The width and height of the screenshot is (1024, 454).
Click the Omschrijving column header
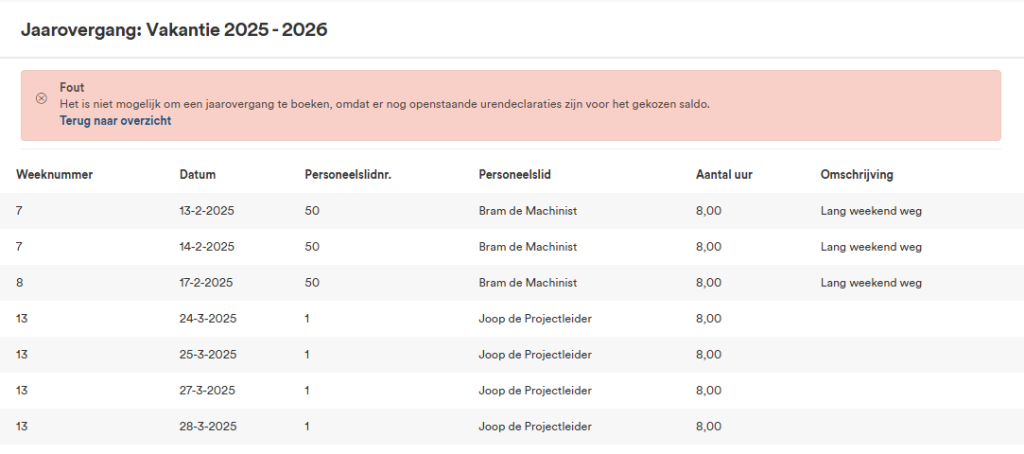tap(857, 175)
